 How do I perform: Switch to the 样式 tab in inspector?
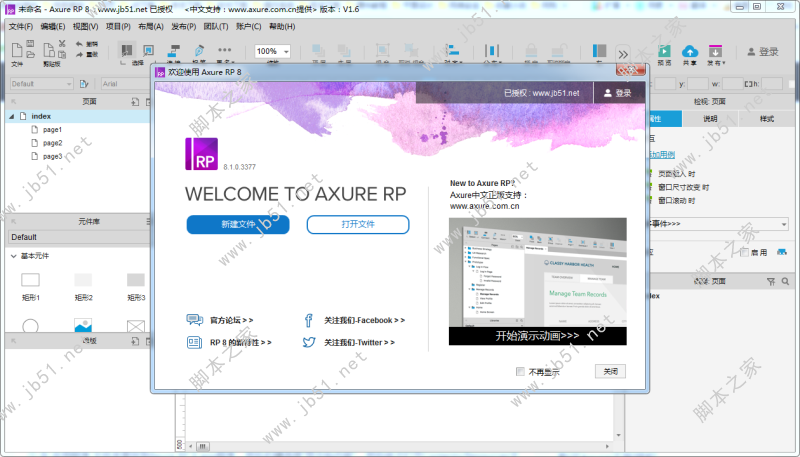(767, 118)
